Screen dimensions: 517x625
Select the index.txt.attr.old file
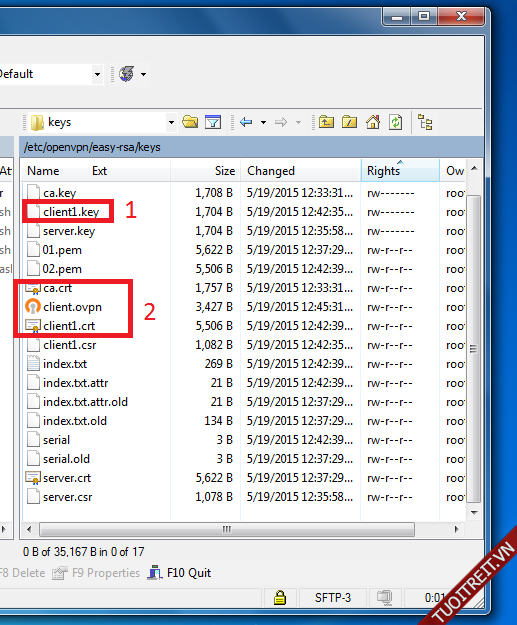85,402
